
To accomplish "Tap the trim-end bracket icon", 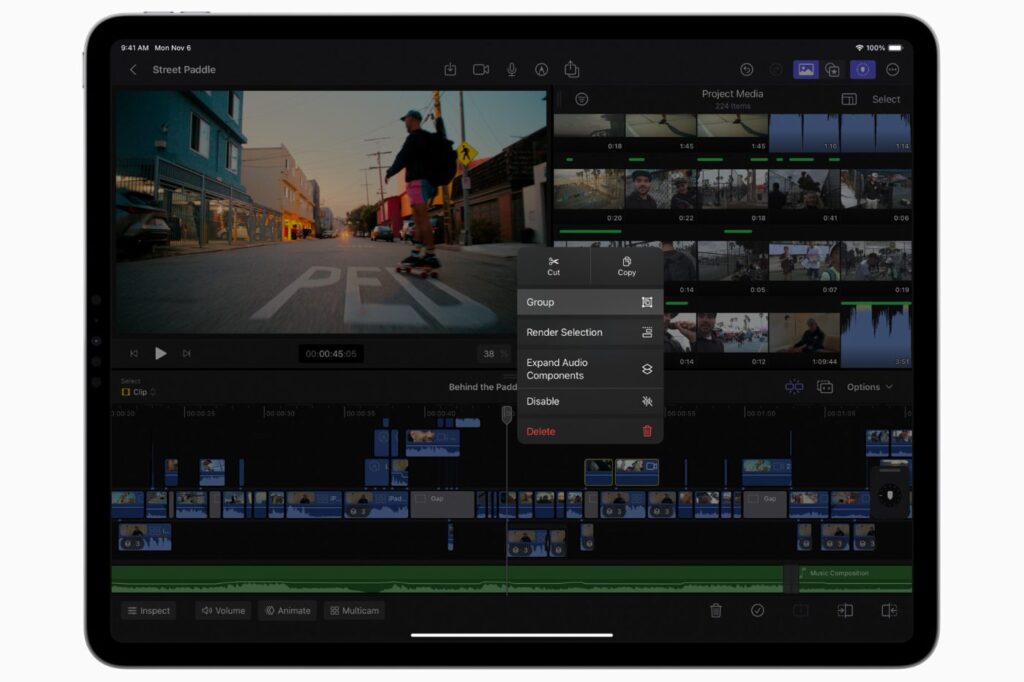I will [889, 610].
